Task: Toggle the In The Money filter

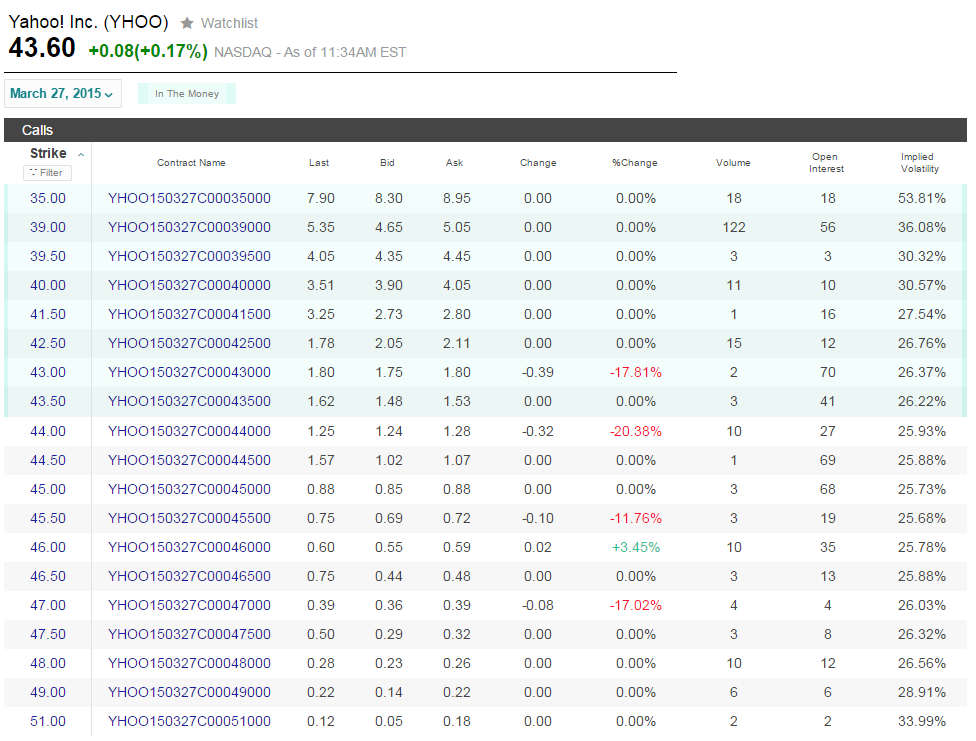Action: pos(187,93)
